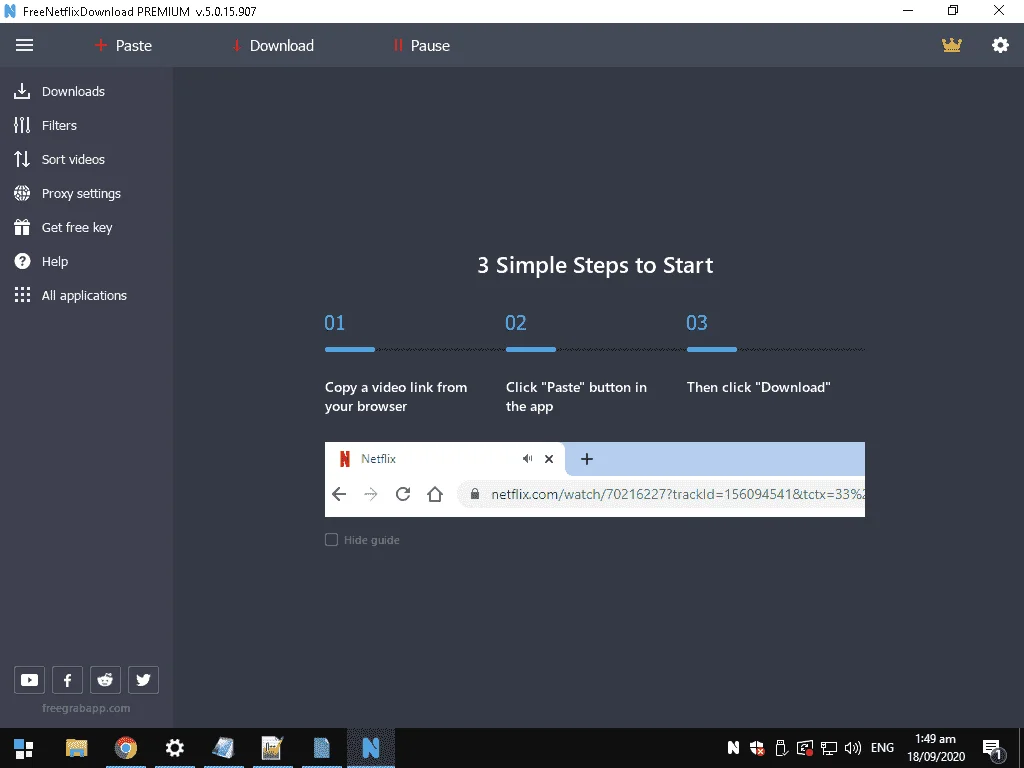Image resolution: width=1024 pixels, height=768 pixels.
Task: Visit freegrabapp.com link
Action: (x=86, y=708)
